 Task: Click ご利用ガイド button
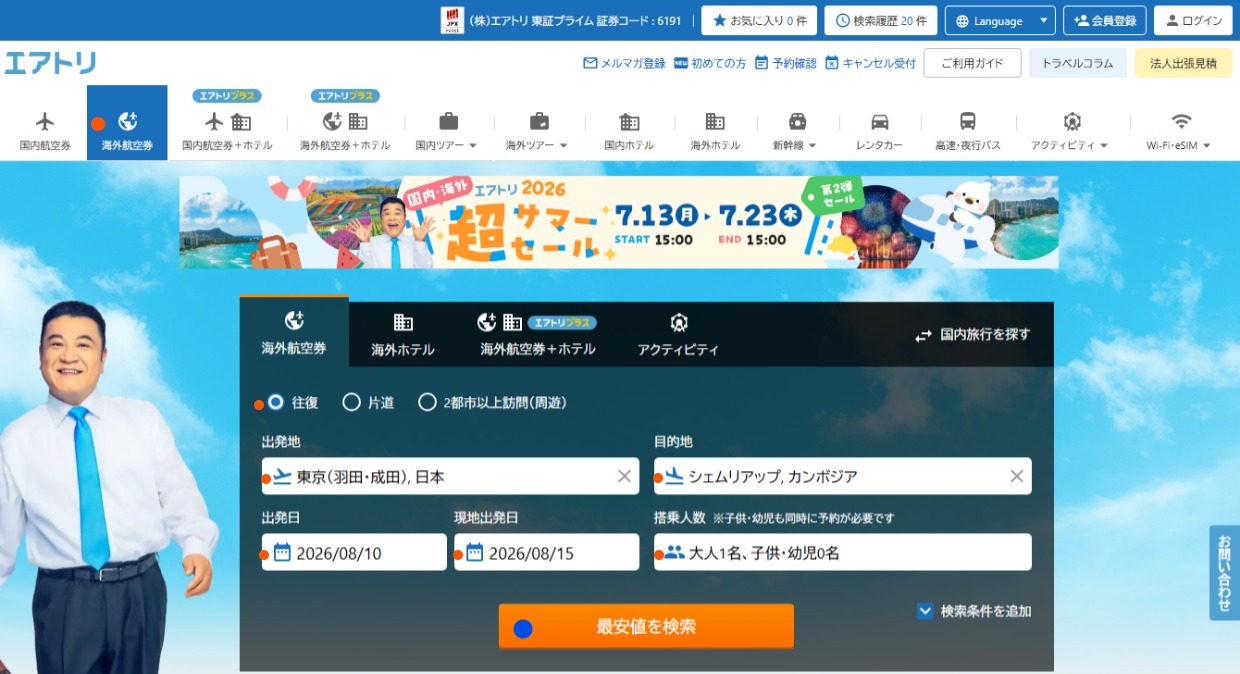pos(972,63)
